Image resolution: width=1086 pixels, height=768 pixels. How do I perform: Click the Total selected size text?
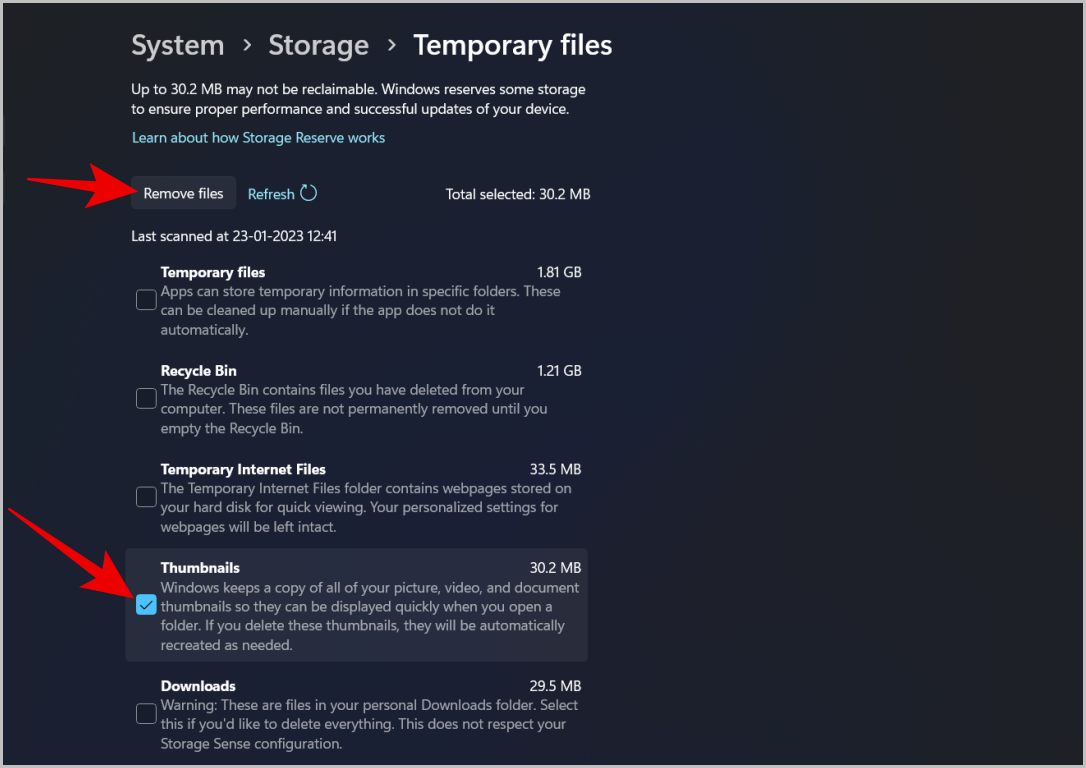tap(518, 194)
